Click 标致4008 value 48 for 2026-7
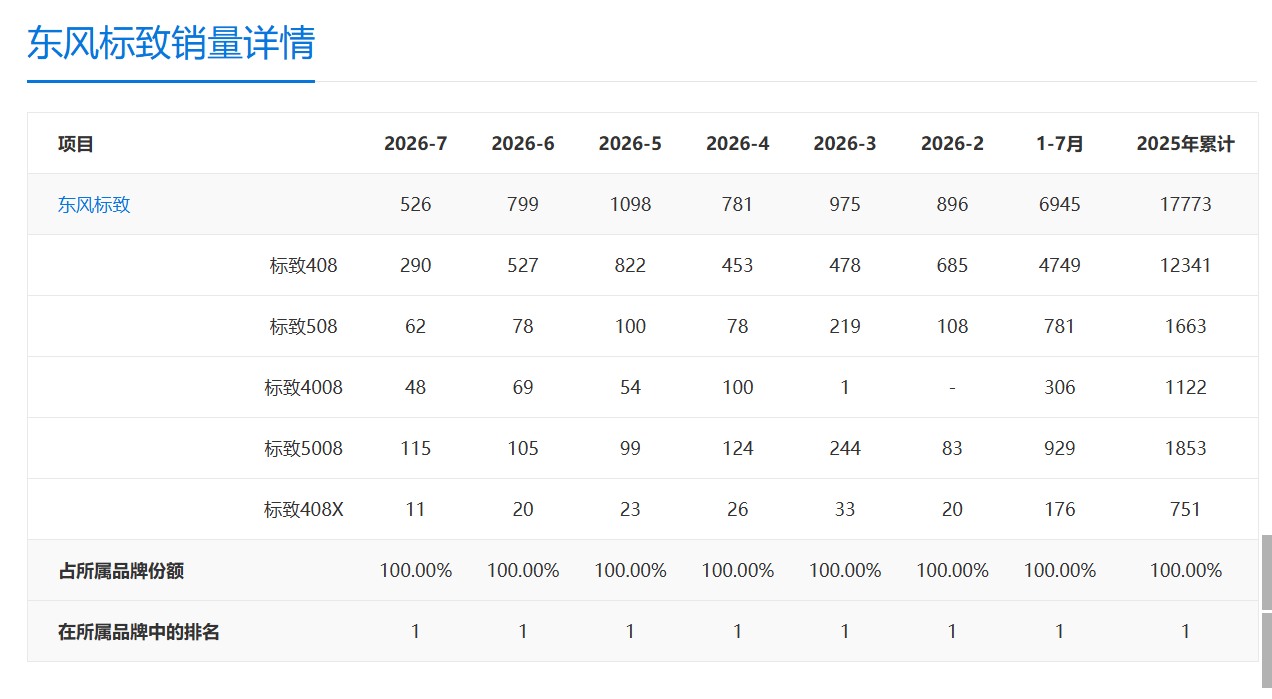 point(416,388)
